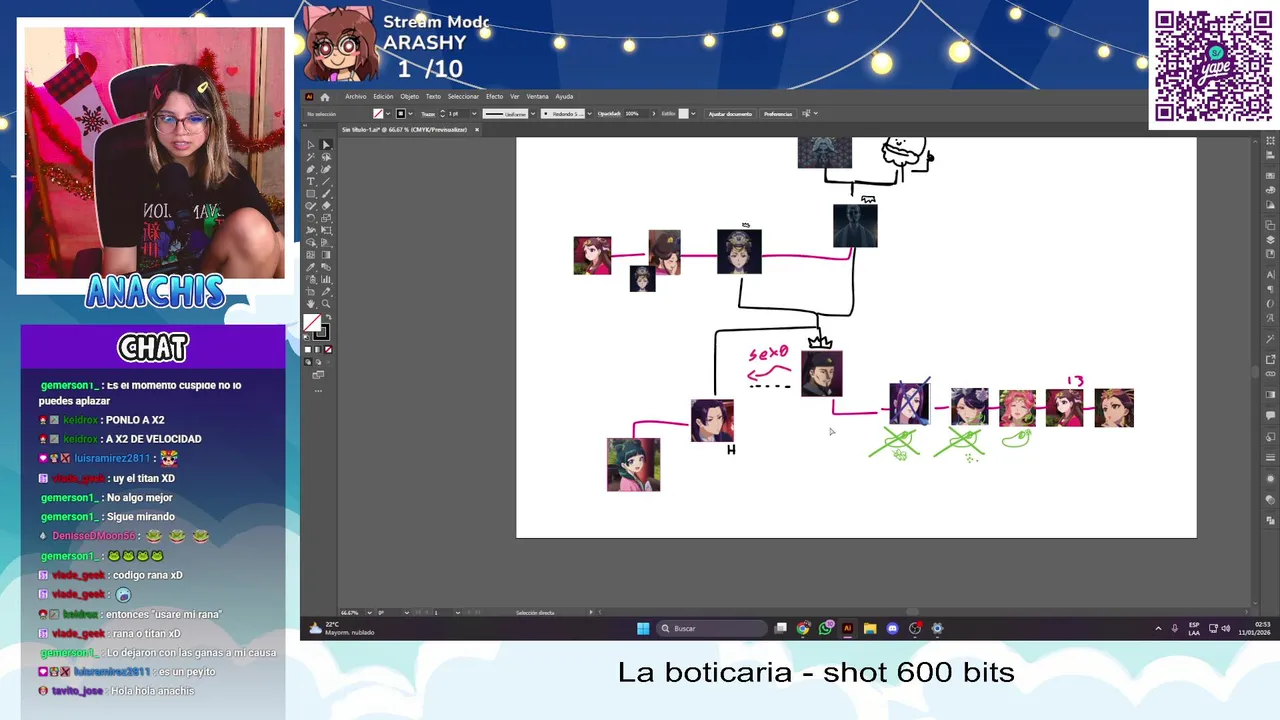
Task: Click the Illustrator Home icon
Action: [x=325, y=97]
